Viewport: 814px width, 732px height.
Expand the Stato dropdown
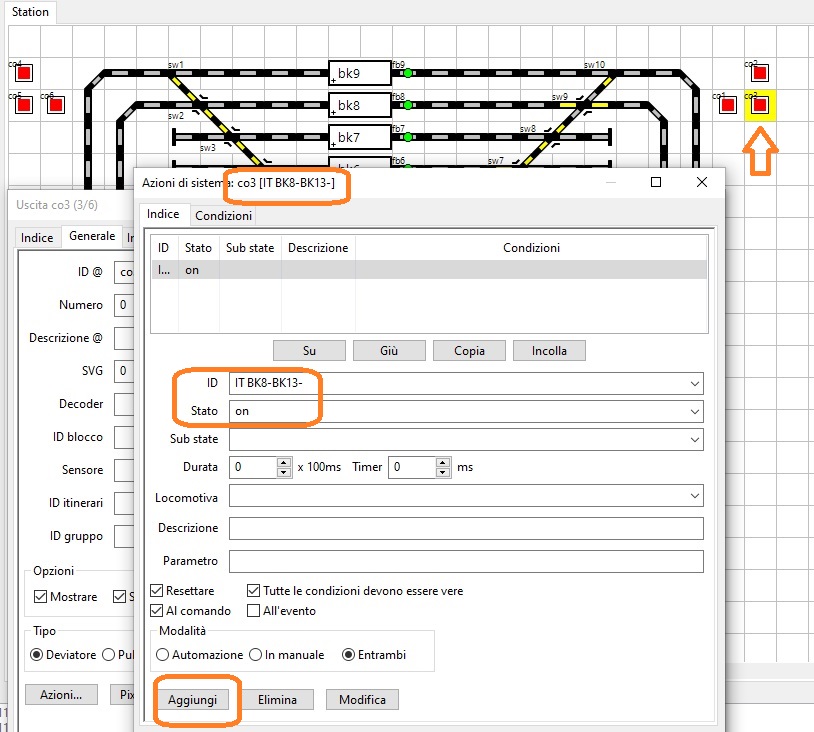coord(694,411)
